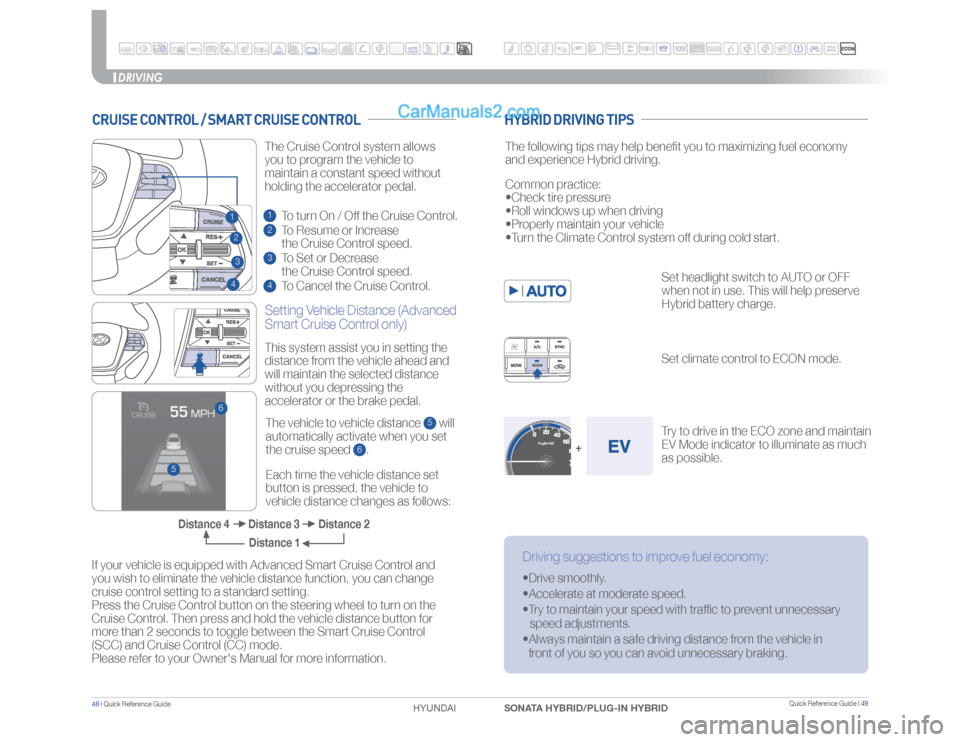
Task: Click the RES+ switch label in top diagram
Action: click(214, 237)
